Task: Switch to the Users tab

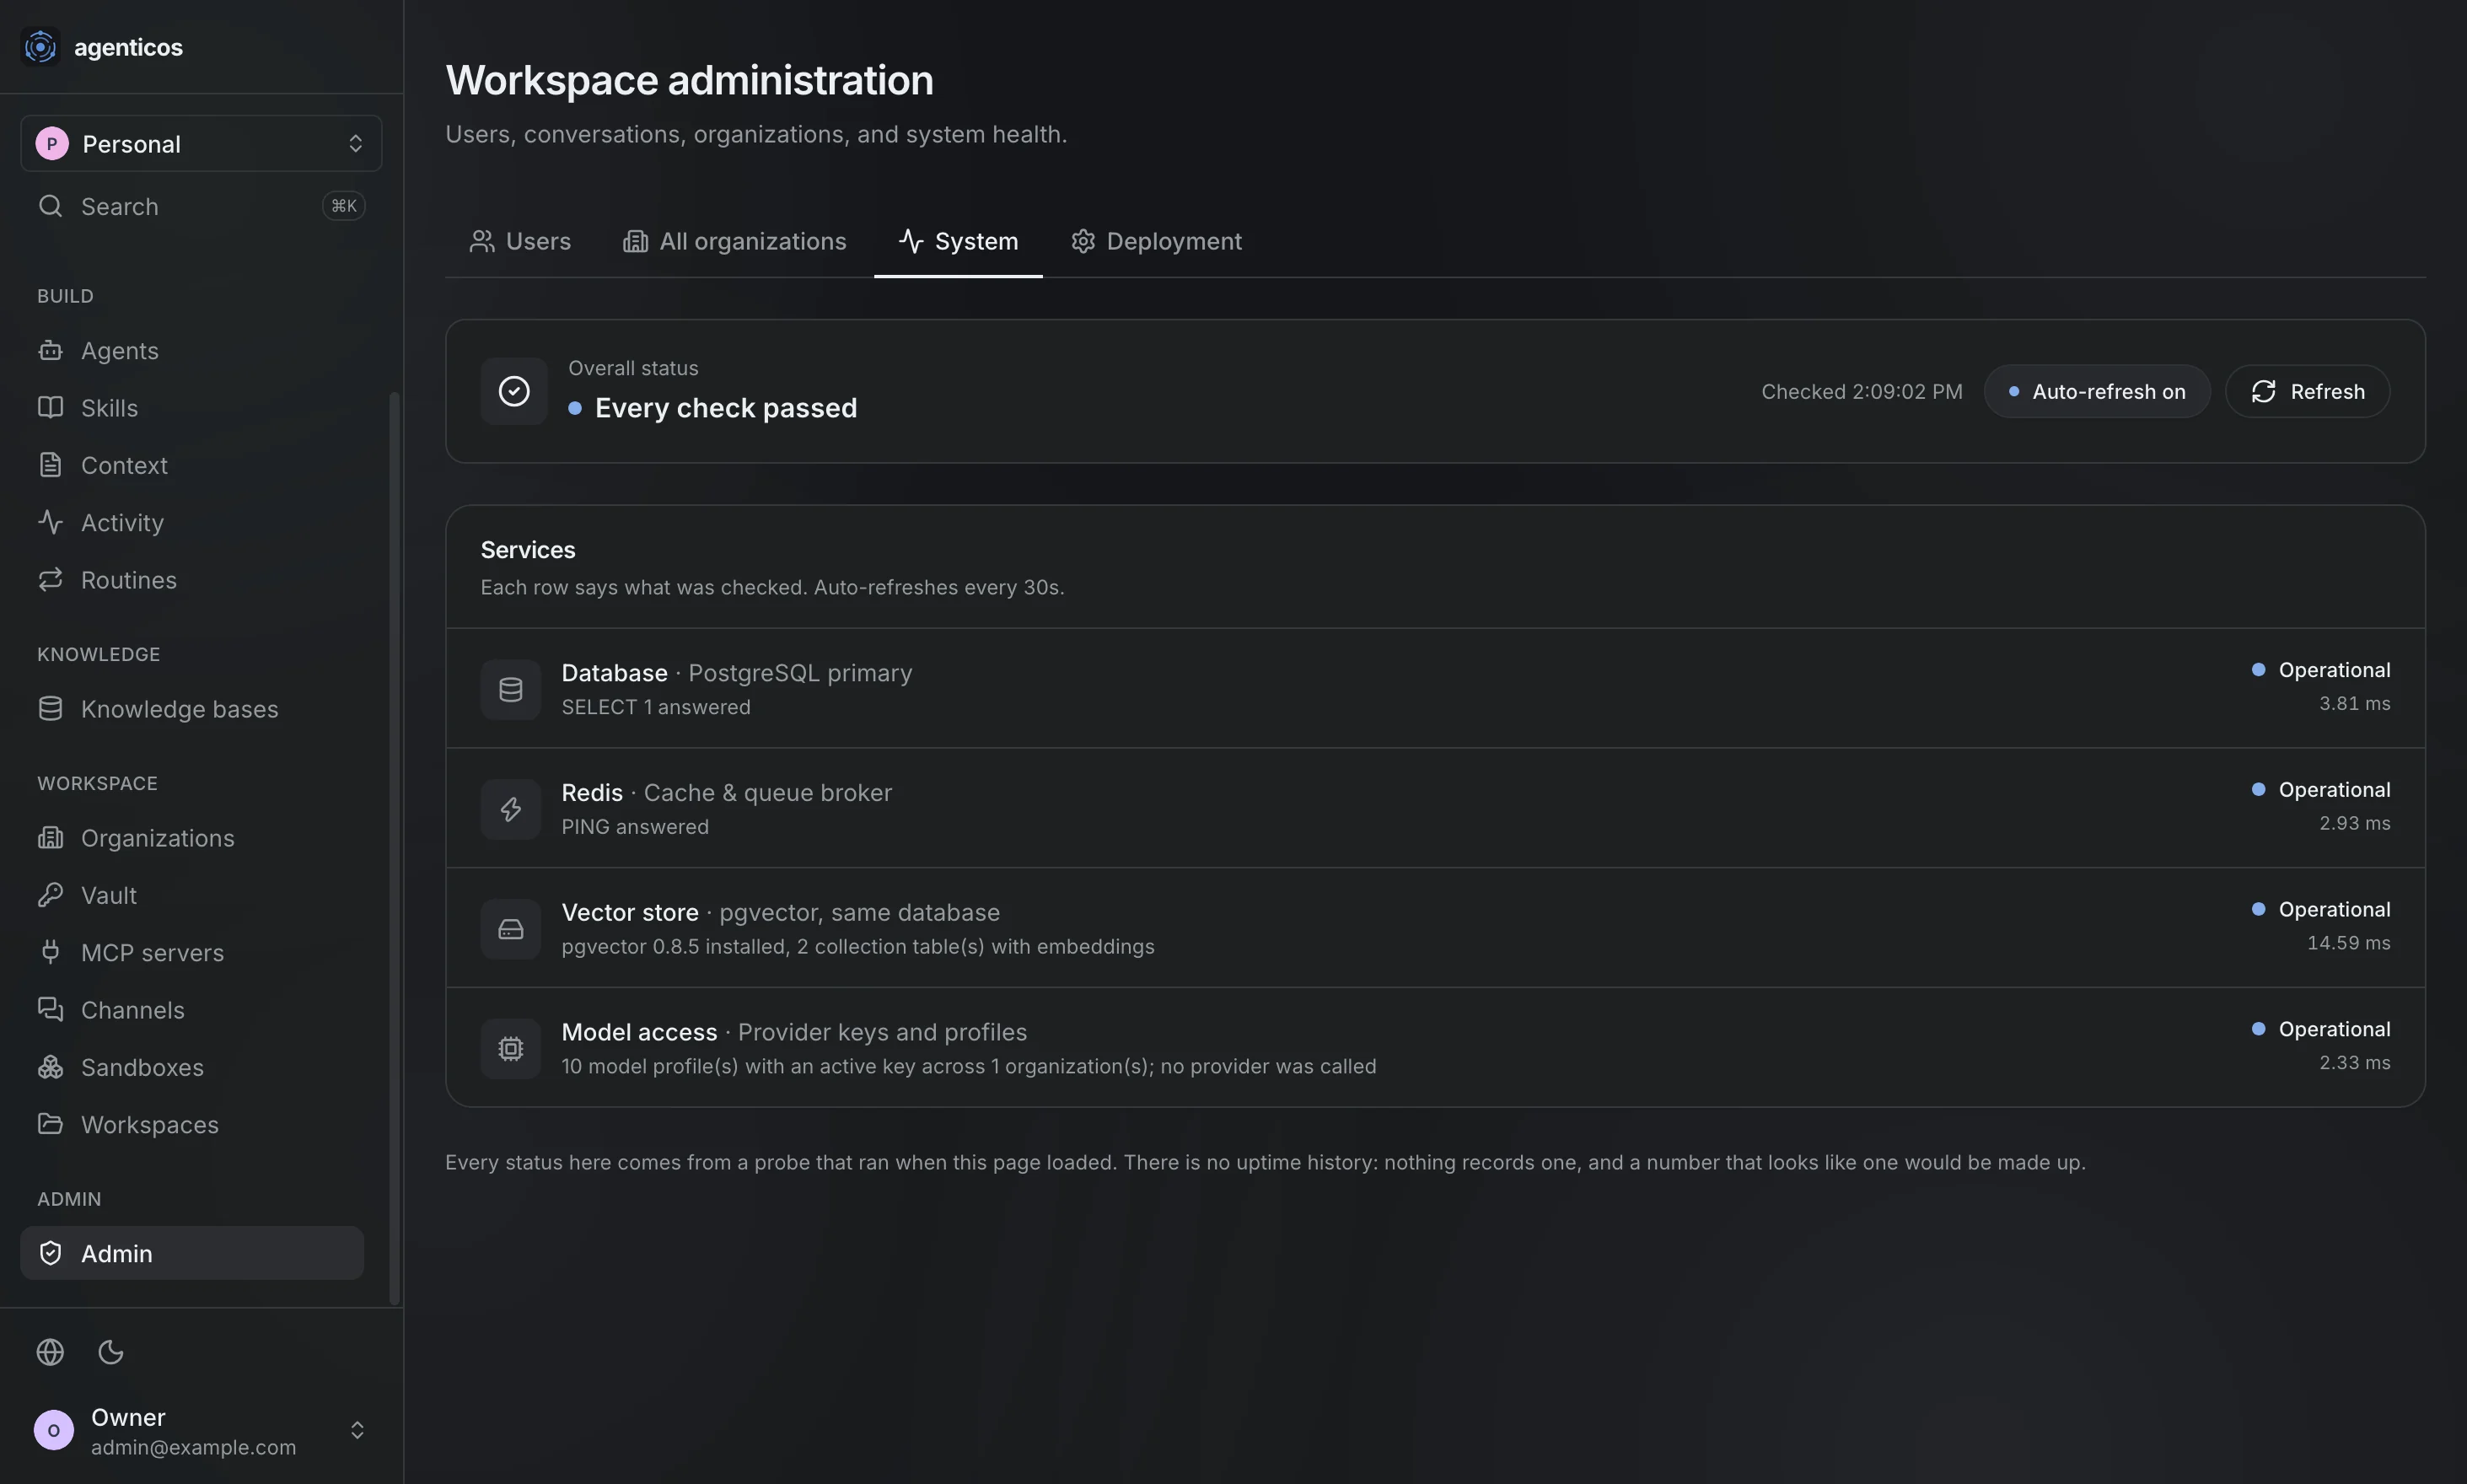Action: (x=520, y=241)
